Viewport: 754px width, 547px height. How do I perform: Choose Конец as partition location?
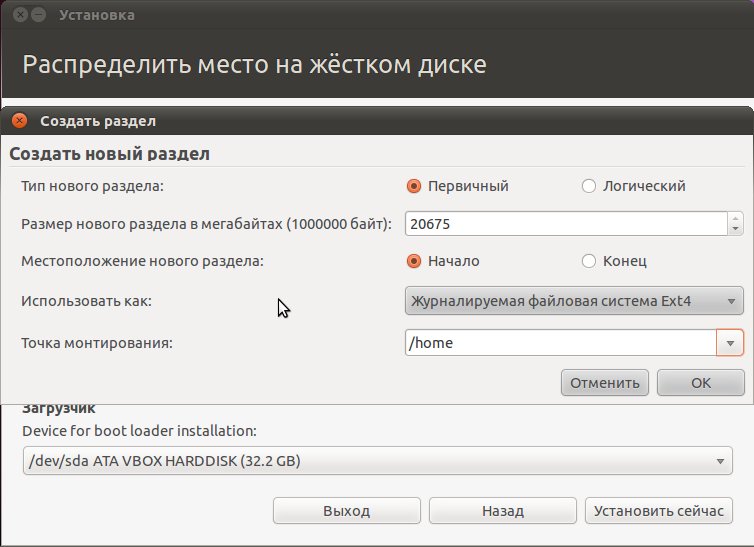(589, 261)
